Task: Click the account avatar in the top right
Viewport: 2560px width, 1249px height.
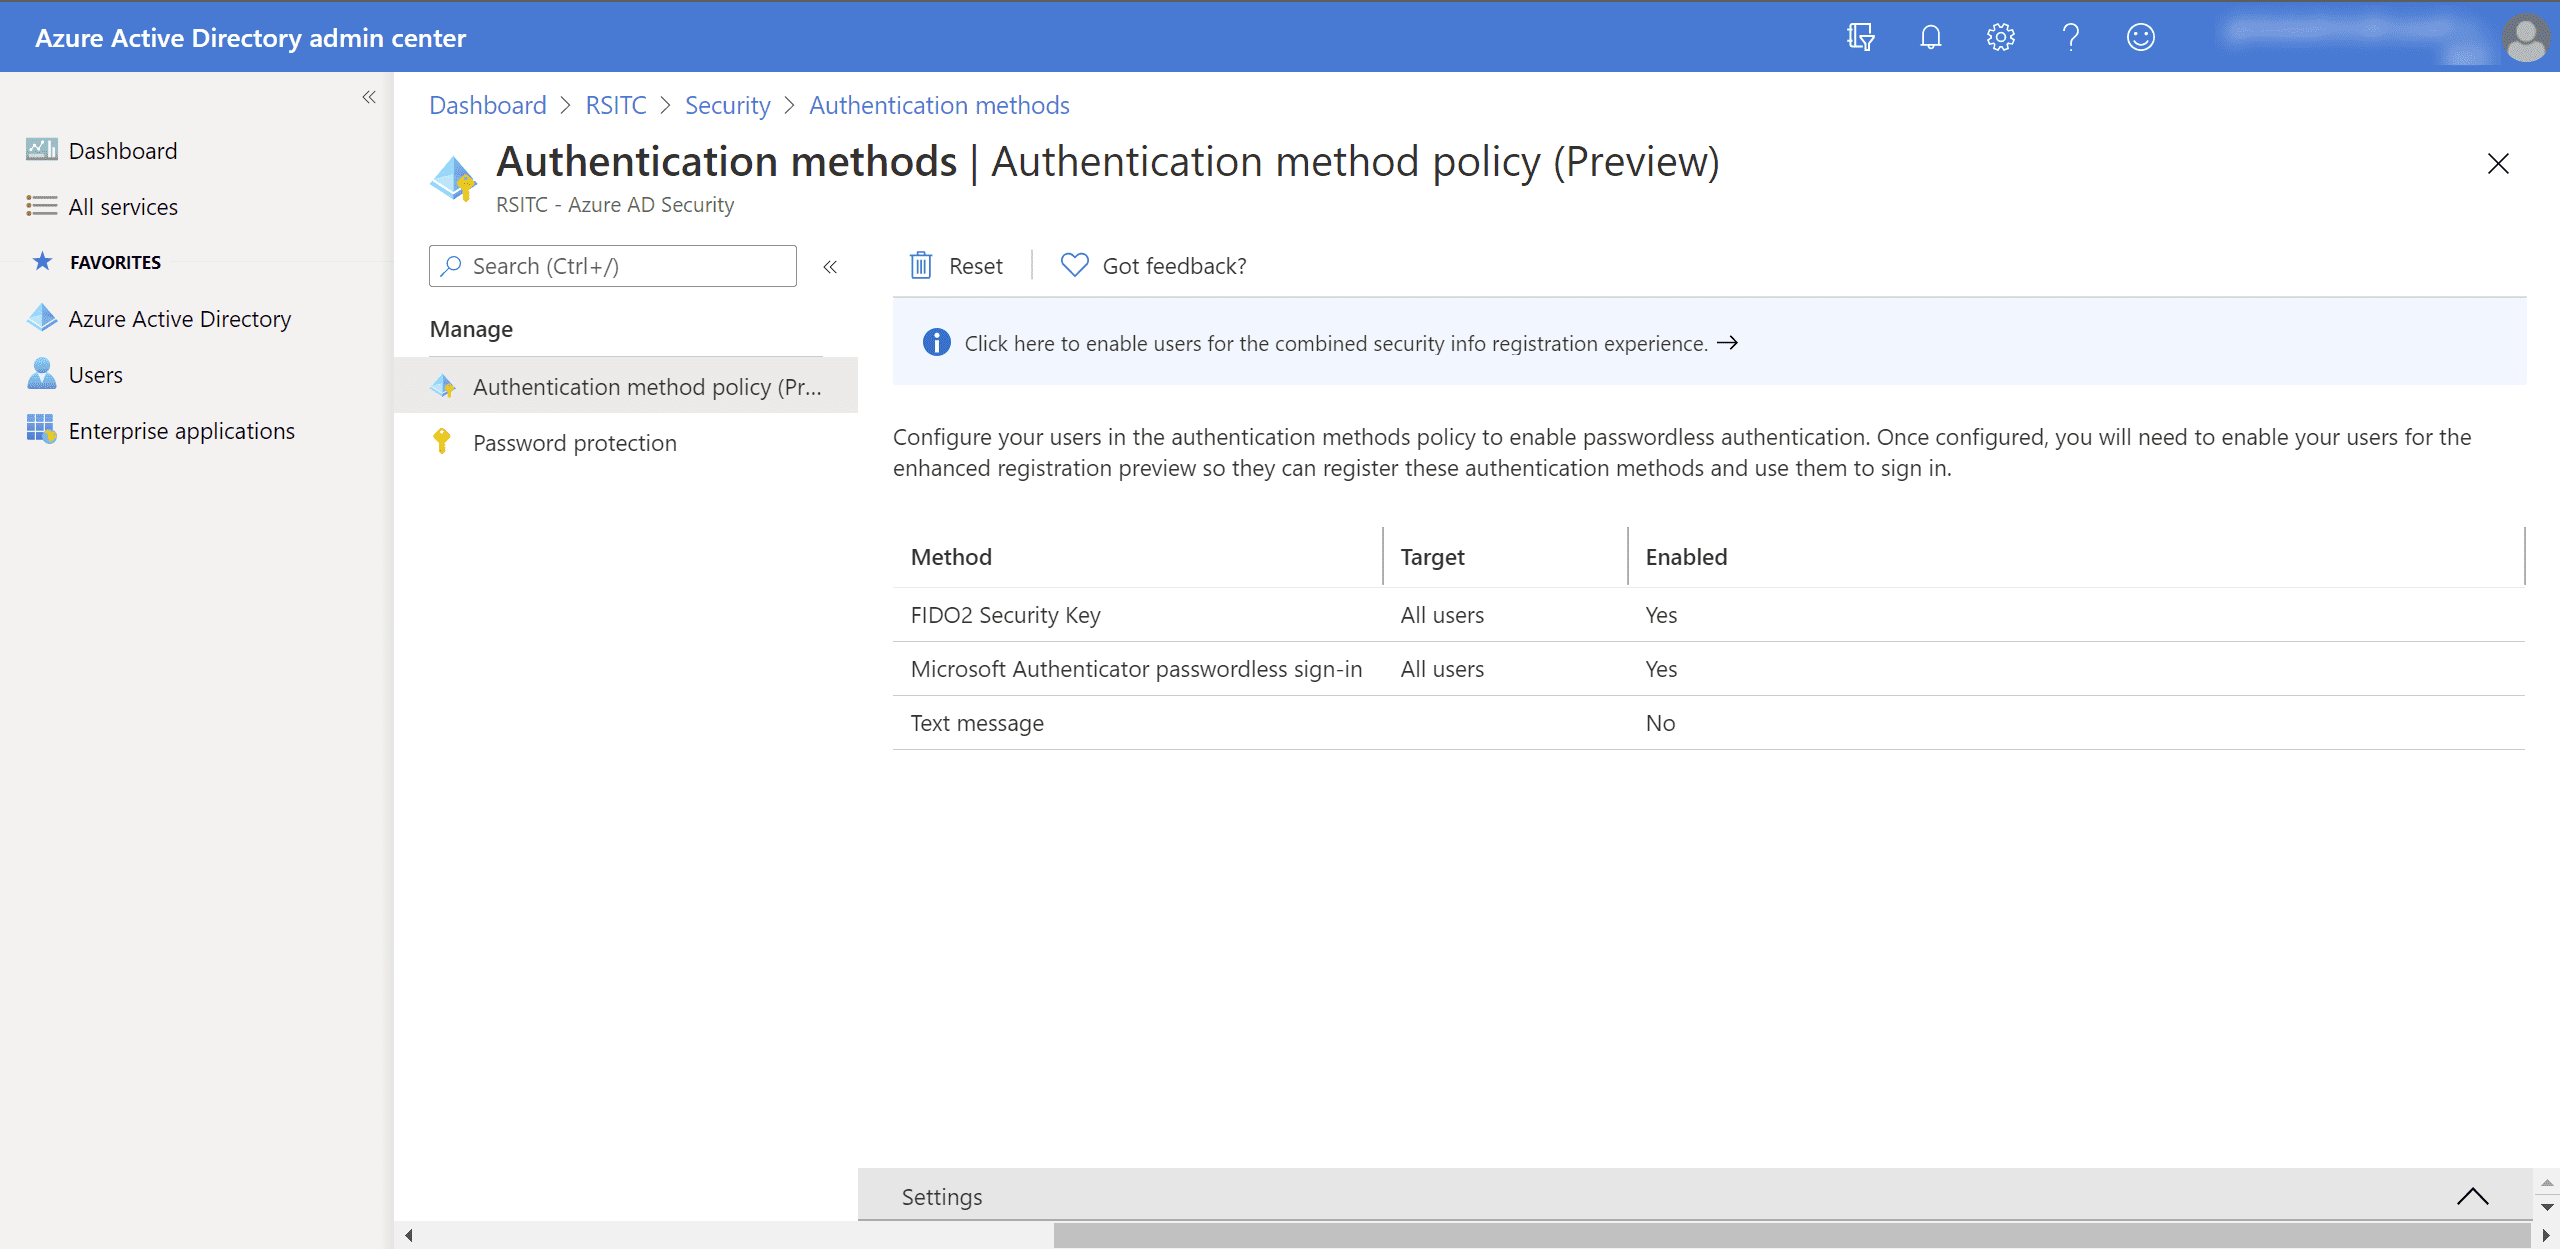Action: (x=2527, y=38)
